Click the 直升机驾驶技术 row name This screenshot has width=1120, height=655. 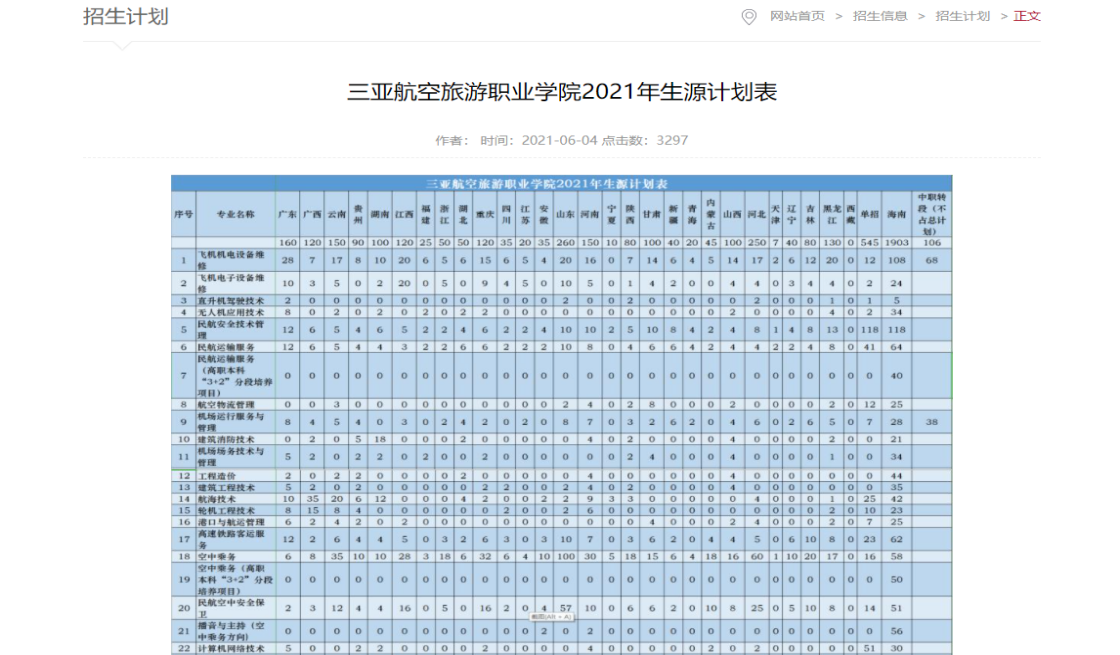pos(235,300)
